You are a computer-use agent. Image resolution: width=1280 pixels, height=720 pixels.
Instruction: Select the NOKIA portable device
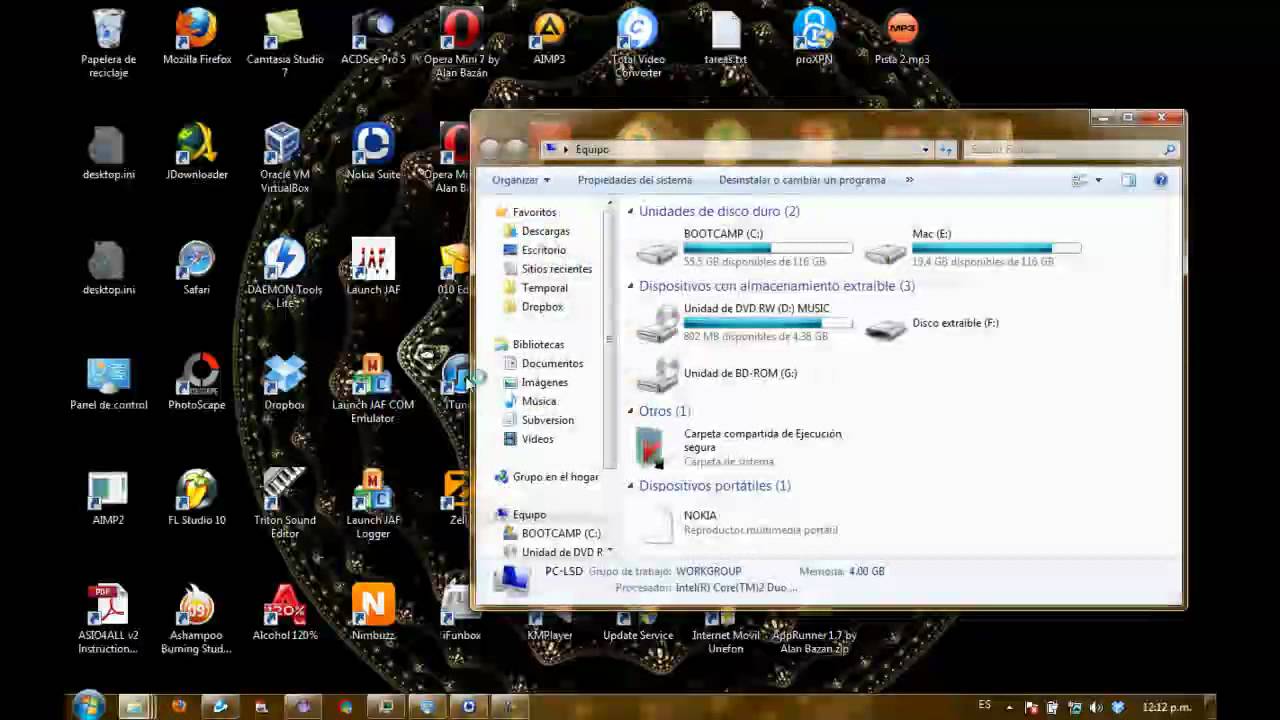738,522
